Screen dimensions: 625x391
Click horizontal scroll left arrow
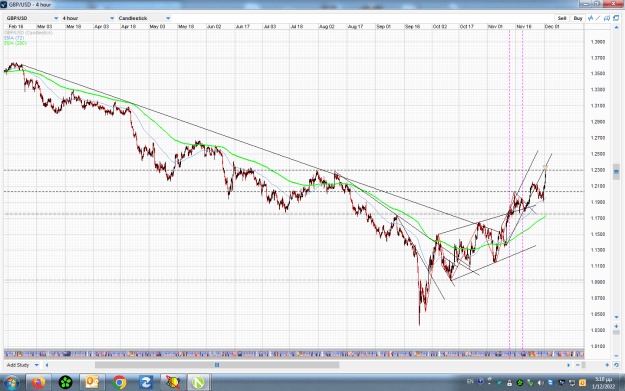coord(47,365)
